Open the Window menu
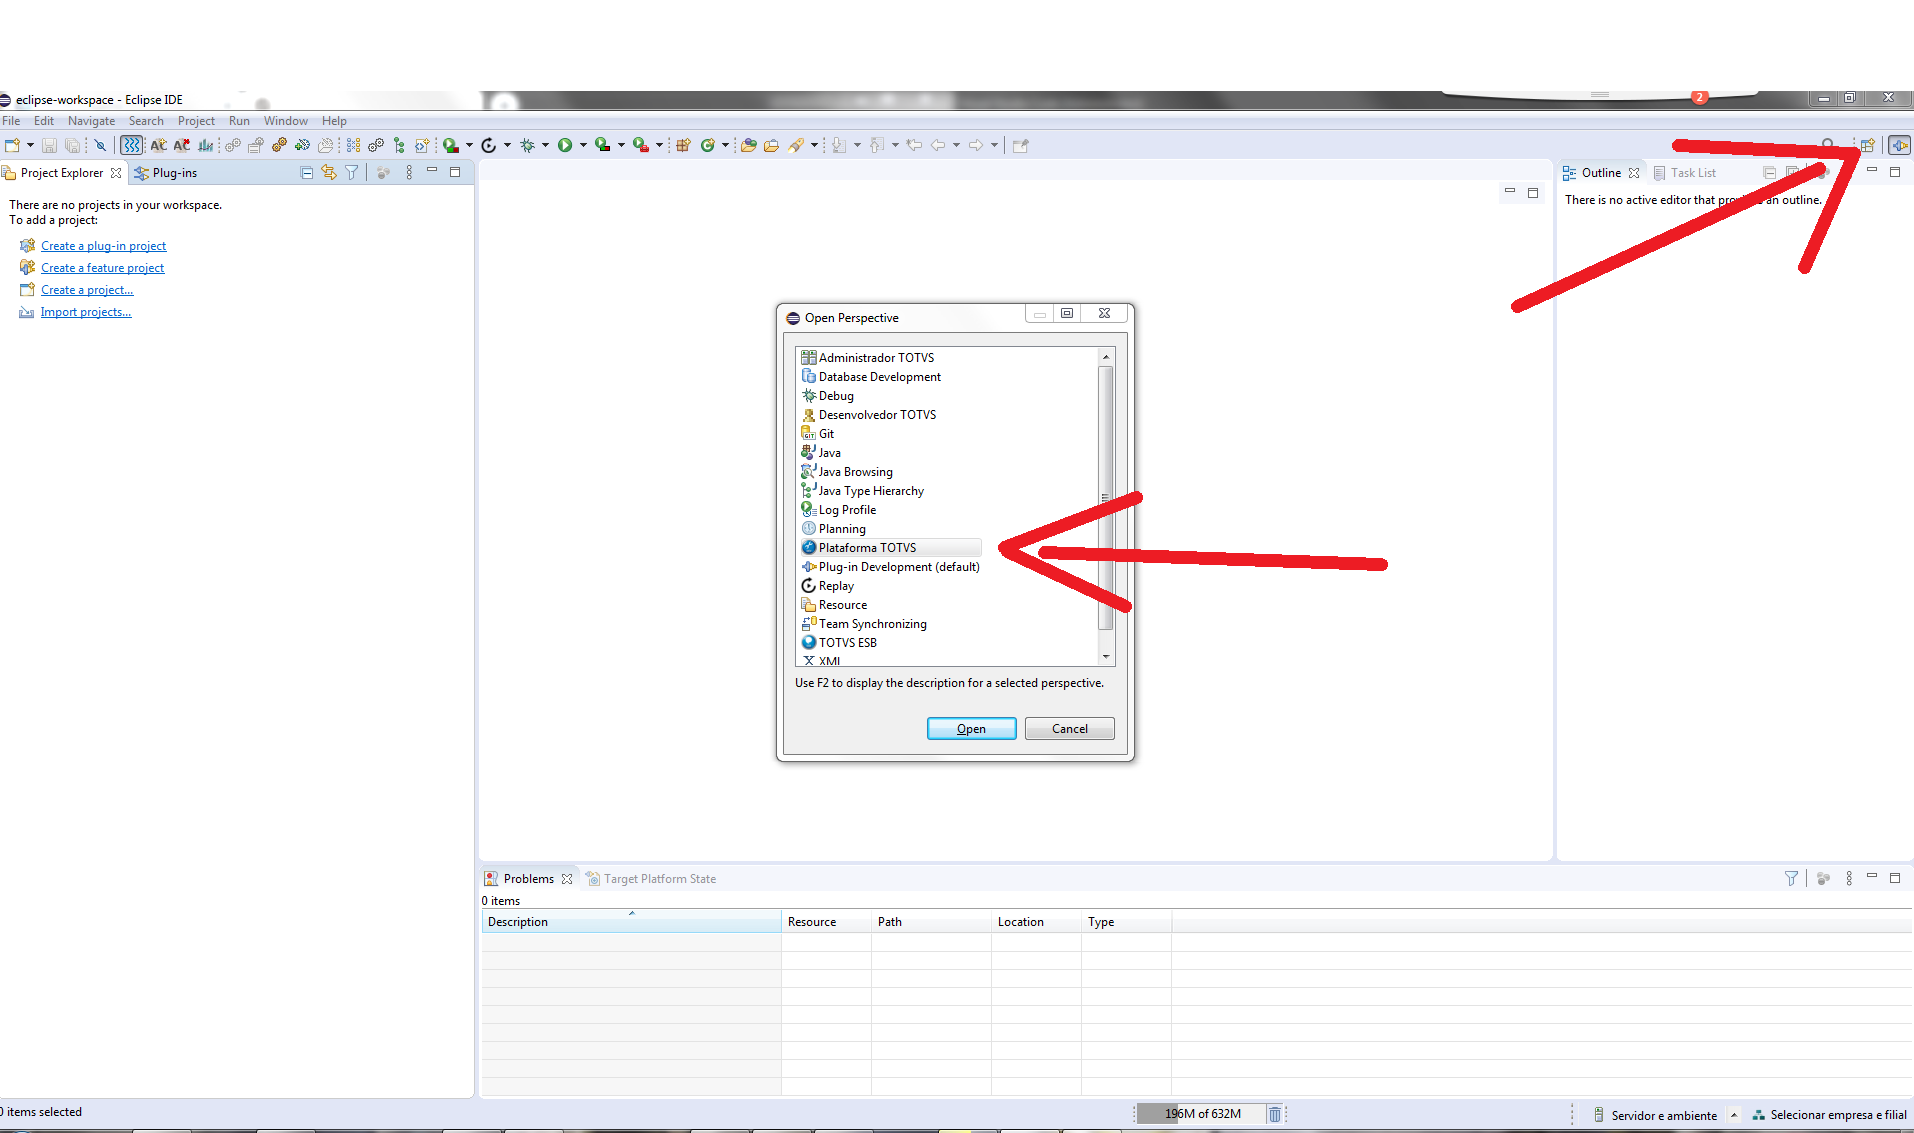This screenshot has width=1914, height=1133. tap(285, 120)
